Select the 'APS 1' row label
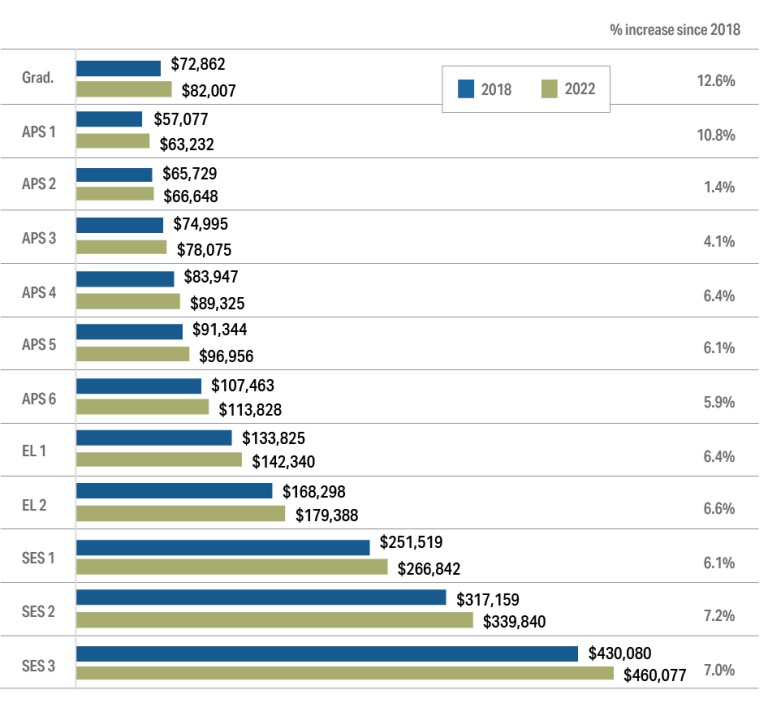 click(39, 132)
